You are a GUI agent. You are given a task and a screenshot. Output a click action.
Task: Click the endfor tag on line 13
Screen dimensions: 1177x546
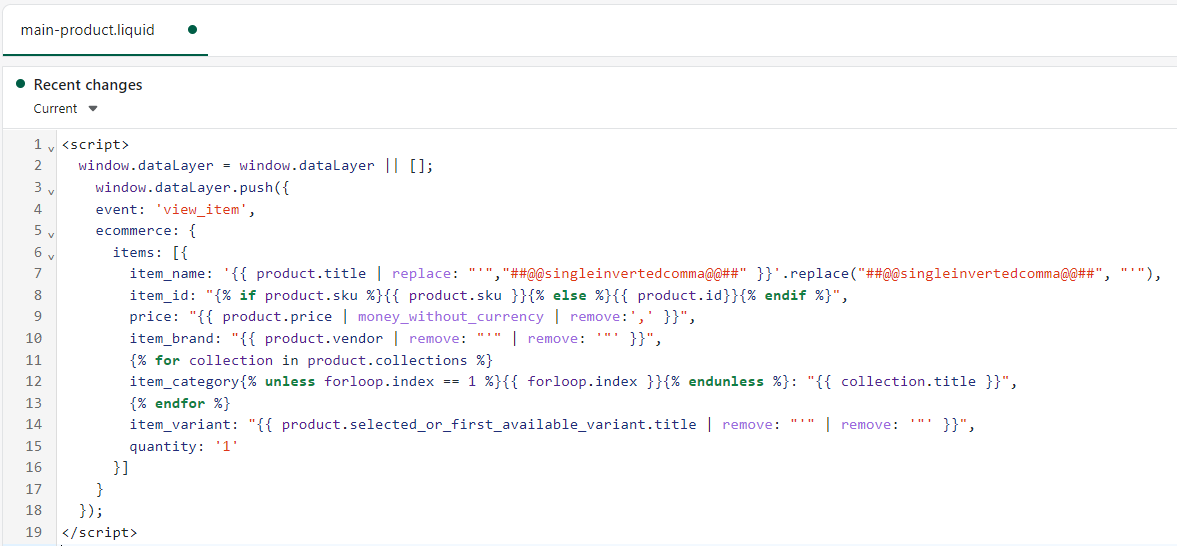click(179, 404)
